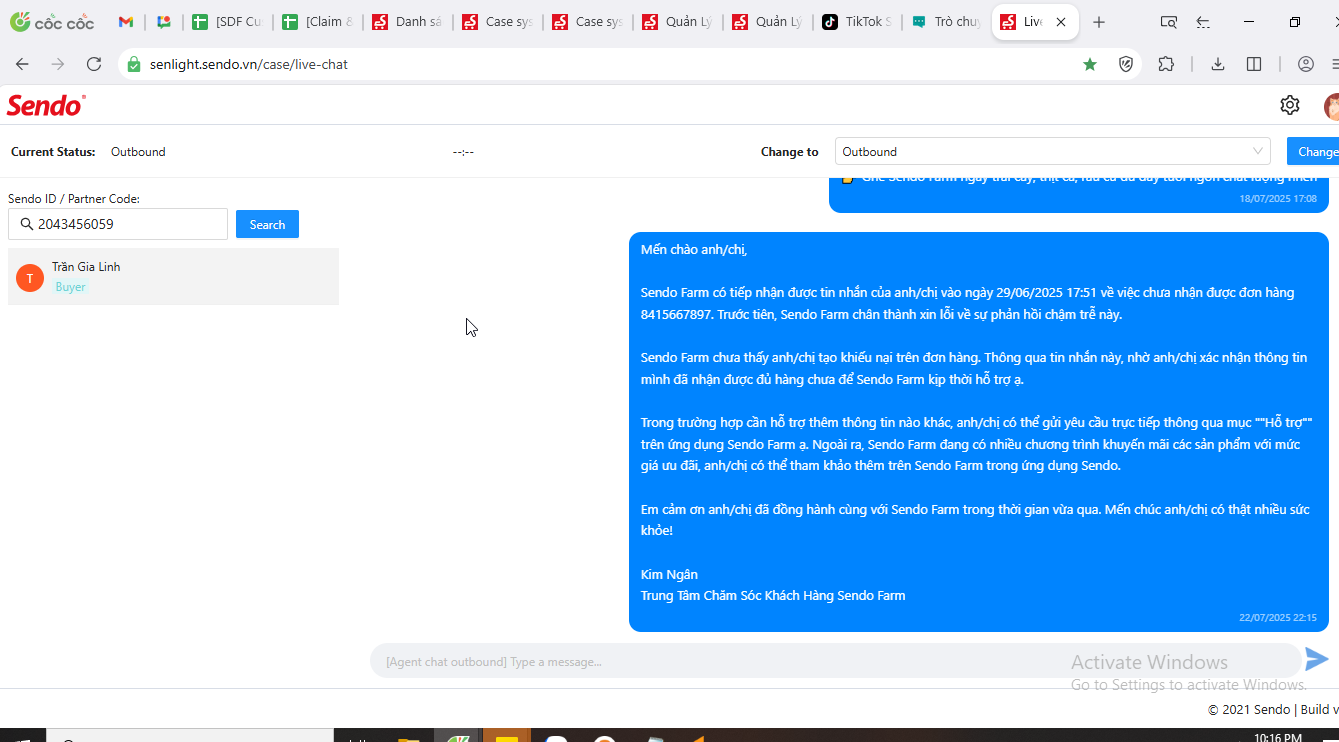The image size is (1339, 742).
Task: Expand the Change to Outbound dropdown
Action: click(x=1053, y=152)
